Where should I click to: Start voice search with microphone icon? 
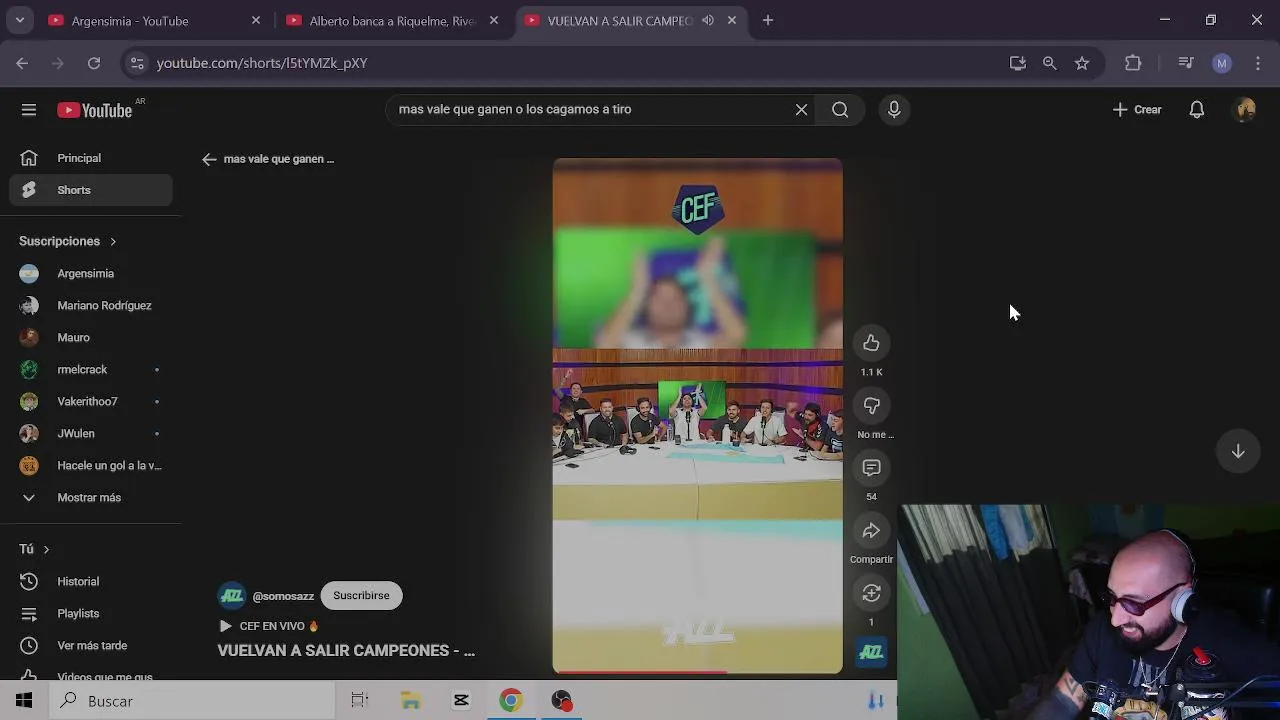click(x=894, y=110)
